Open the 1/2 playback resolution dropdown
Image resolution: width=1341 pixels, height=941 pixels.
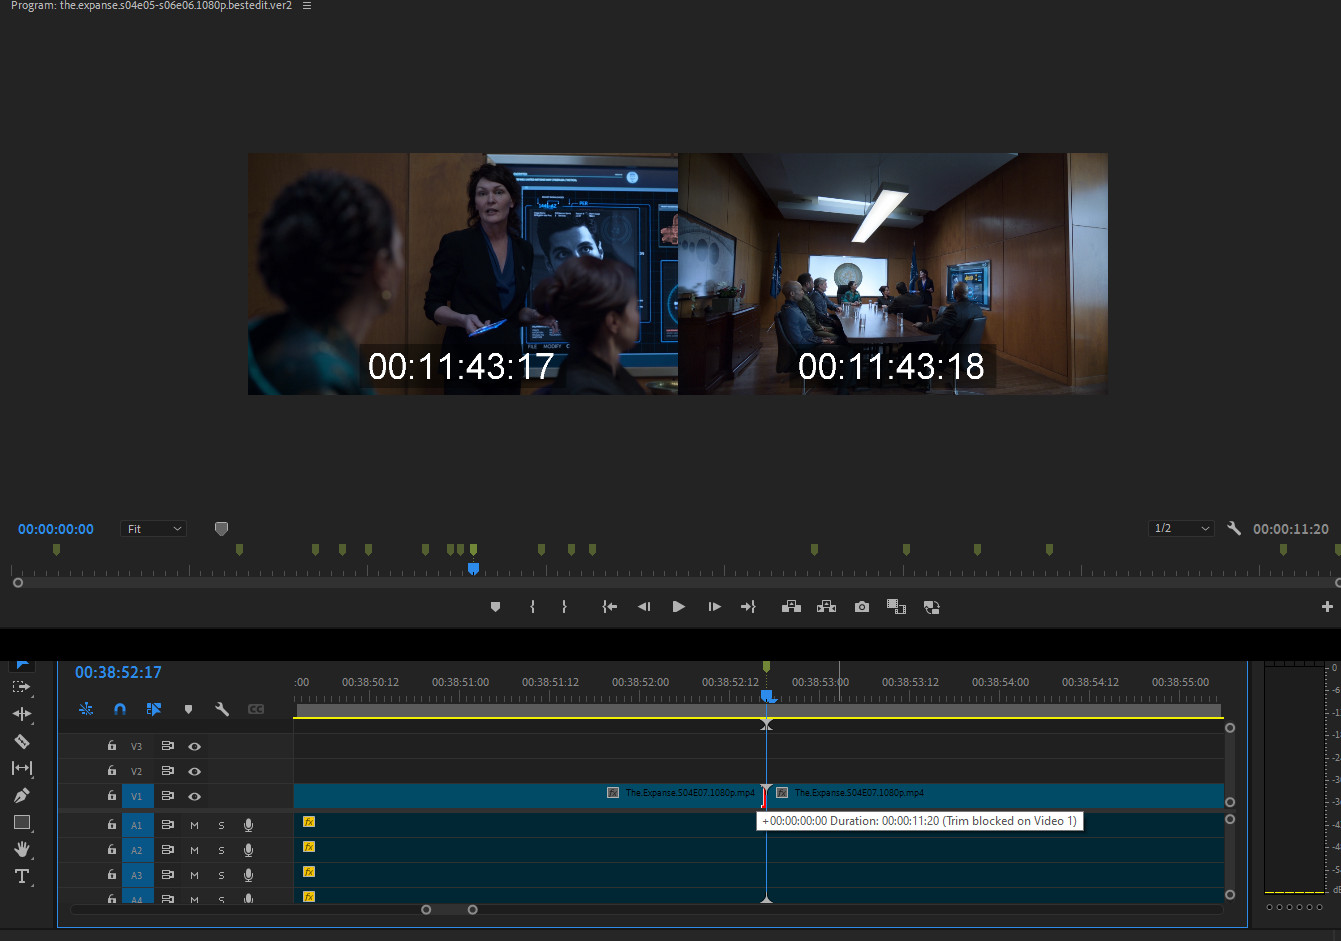[x=1181, y=529]
